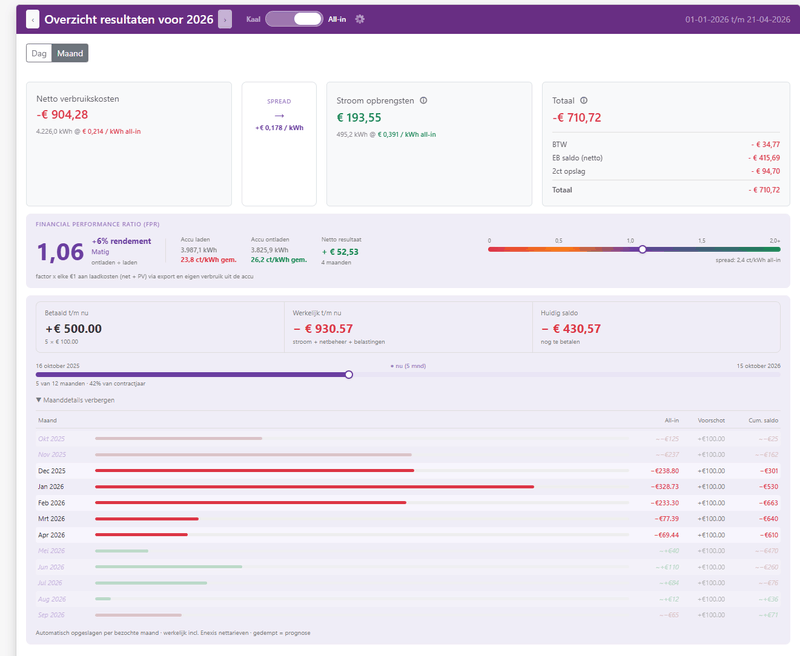Select the Jul 2026 forecast row label
The image size is (800, 656).
tap(50, 583)
